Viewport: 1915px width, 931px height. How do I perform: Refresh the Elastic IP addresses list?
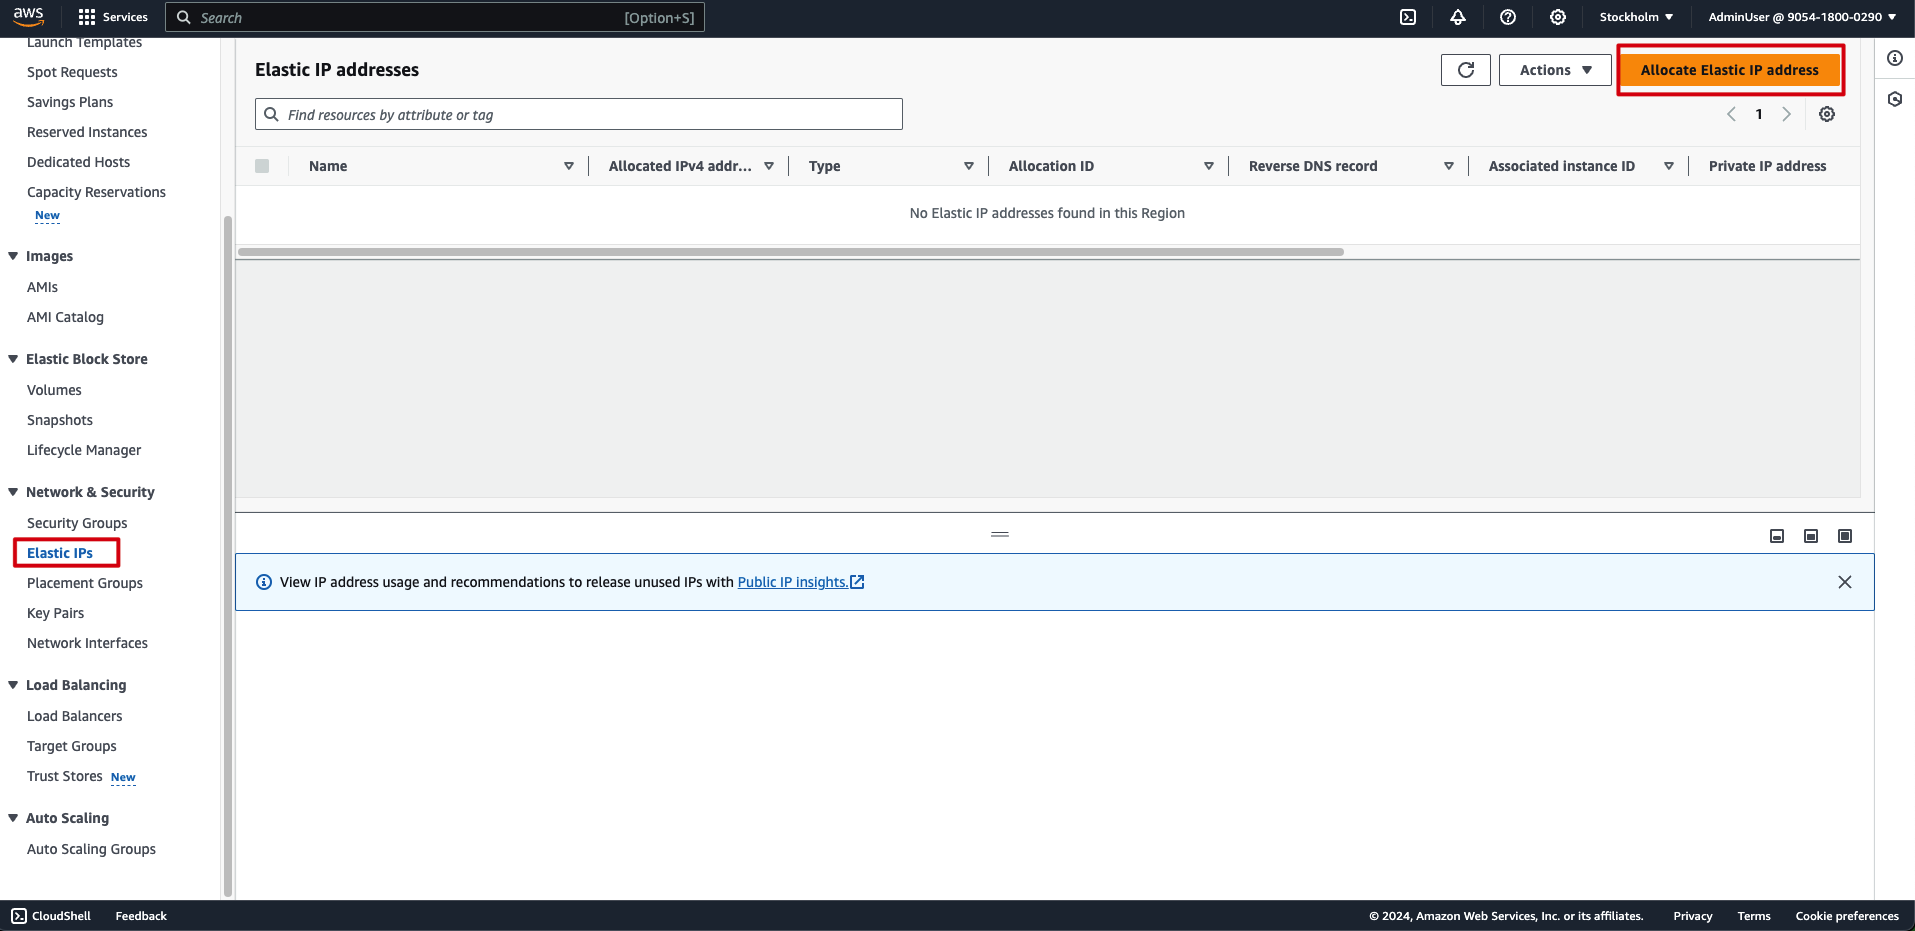[1466, 70]
